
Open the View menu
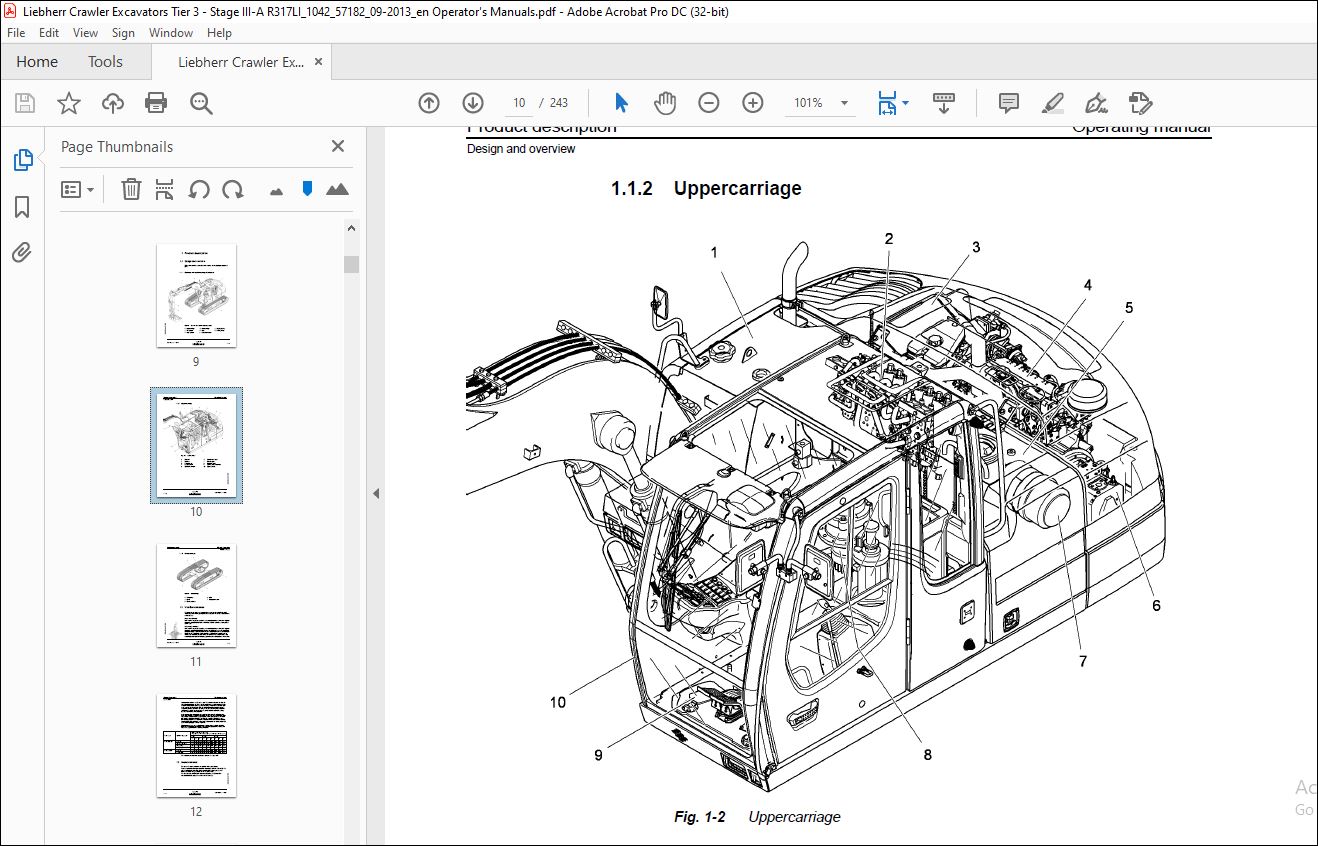coord(86,33)
